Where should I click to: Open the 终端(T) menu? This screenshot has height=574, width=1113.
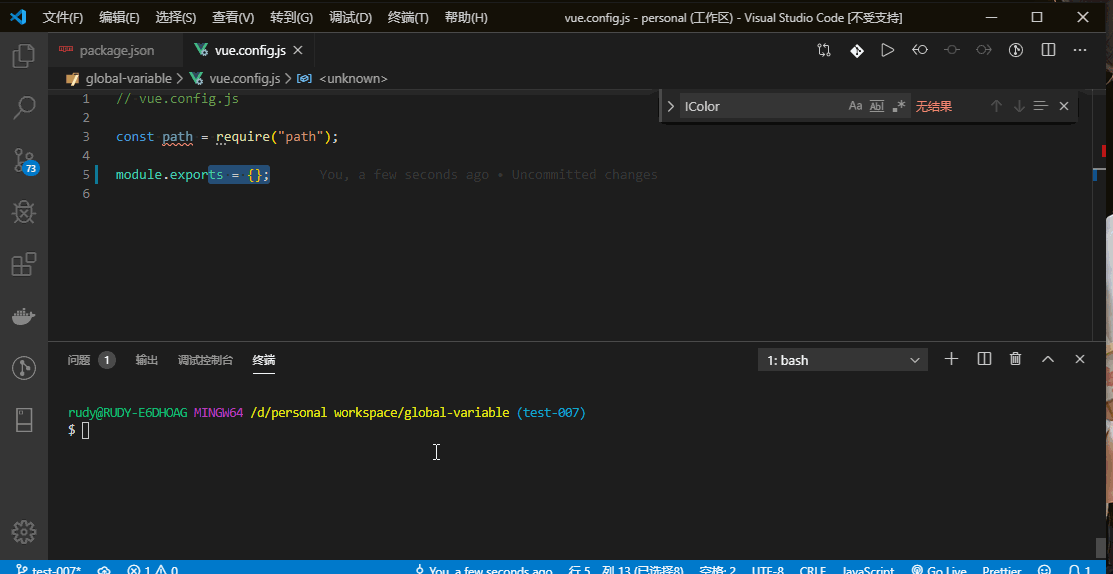point(407,17)
